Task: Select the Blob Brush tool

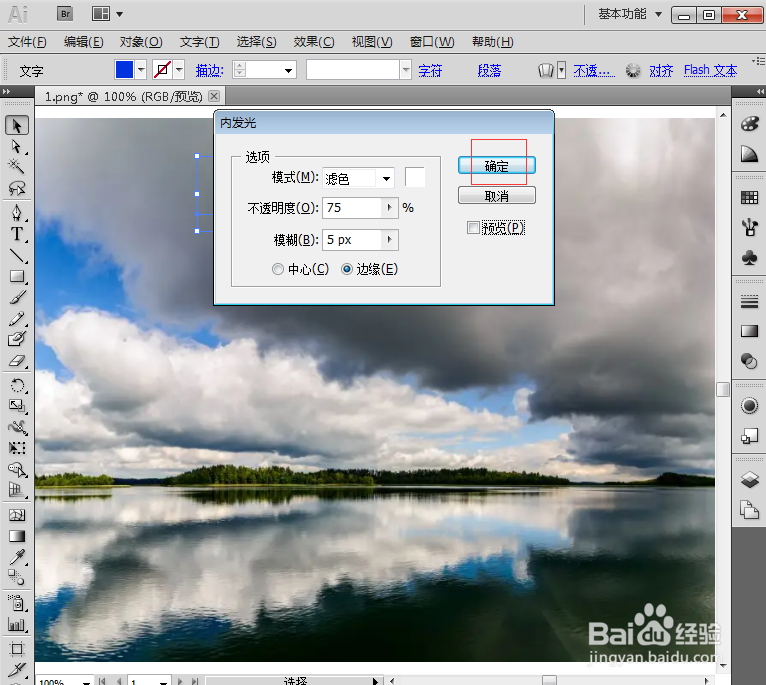Action: [x=17, y=339]
